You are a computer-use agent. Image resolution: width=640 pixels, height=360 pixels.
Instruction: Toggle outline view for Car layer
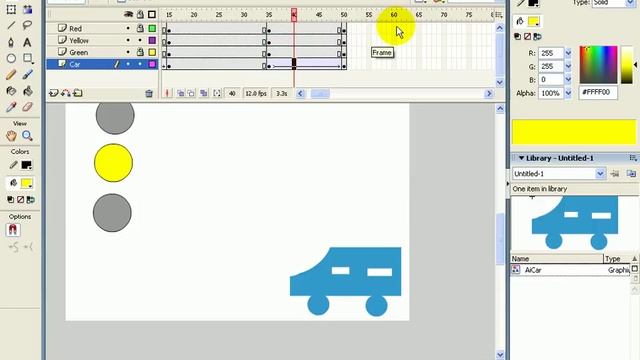[152, 64]
